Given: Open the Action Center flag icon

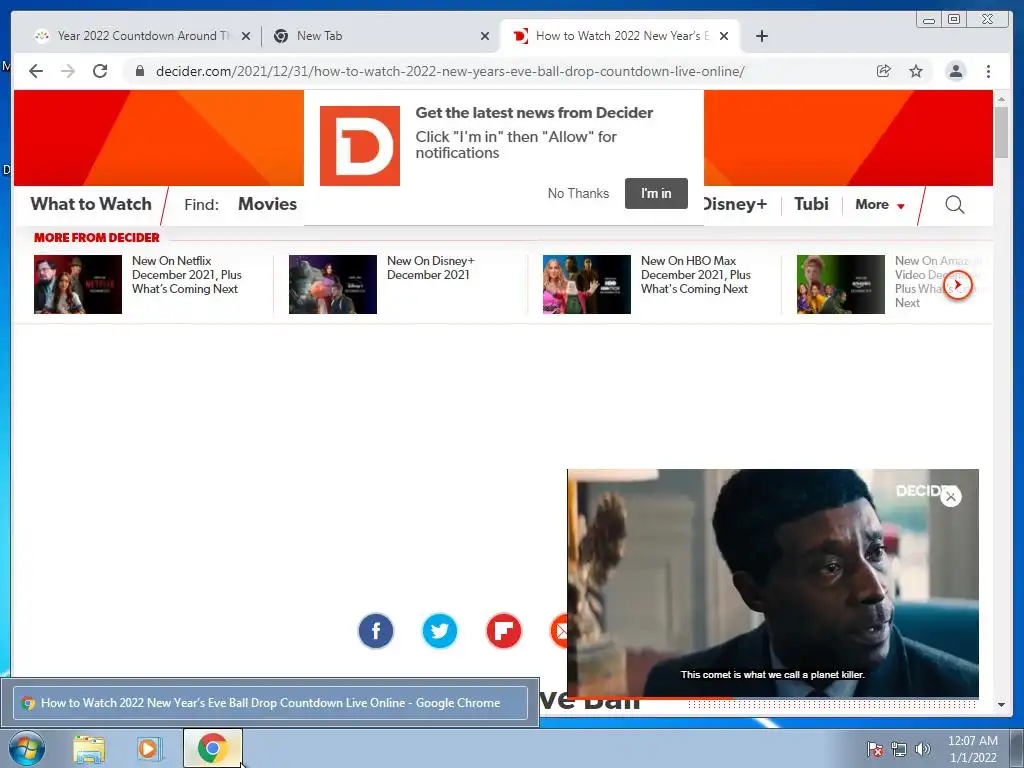Looking at the screenshot, I should click(x=874, y=749).
